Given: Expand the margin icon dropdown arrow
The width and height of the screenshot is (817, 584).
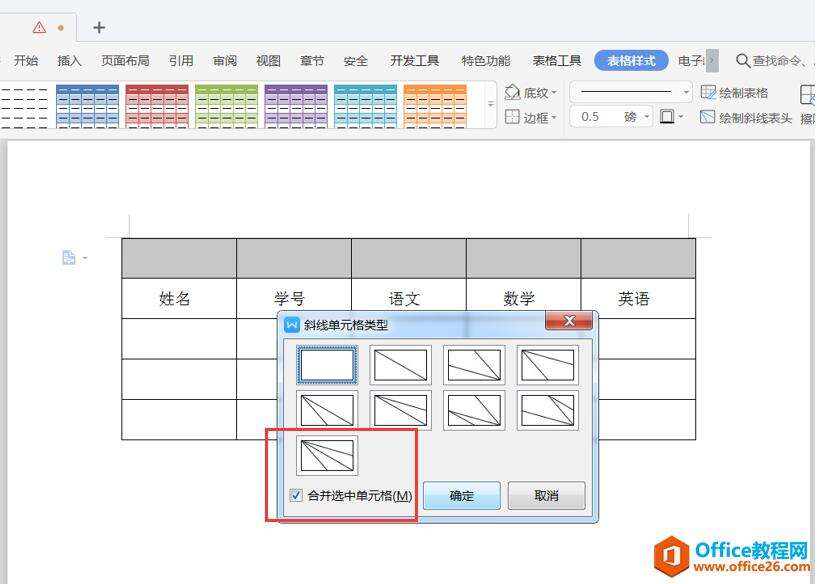Looking at the screenshot, I should click(85, 258).
